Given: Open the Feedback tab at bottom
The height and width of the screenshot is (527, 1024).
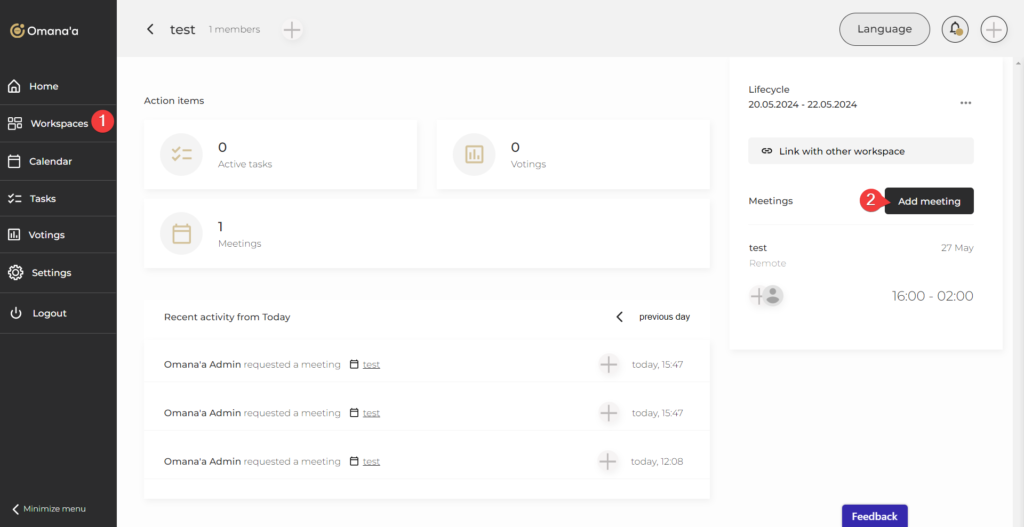Looking at the screenshot, I should pos(874,516).
